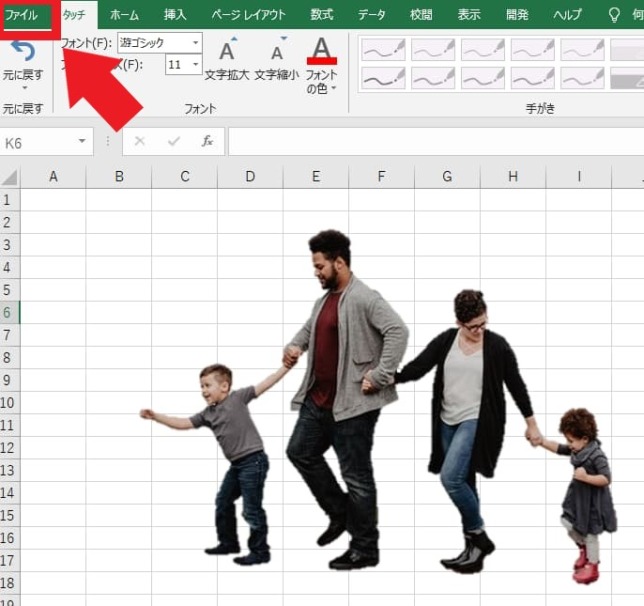644x606 pixels.
Task: Click into the formula bar input
Action: coord(436,142)
